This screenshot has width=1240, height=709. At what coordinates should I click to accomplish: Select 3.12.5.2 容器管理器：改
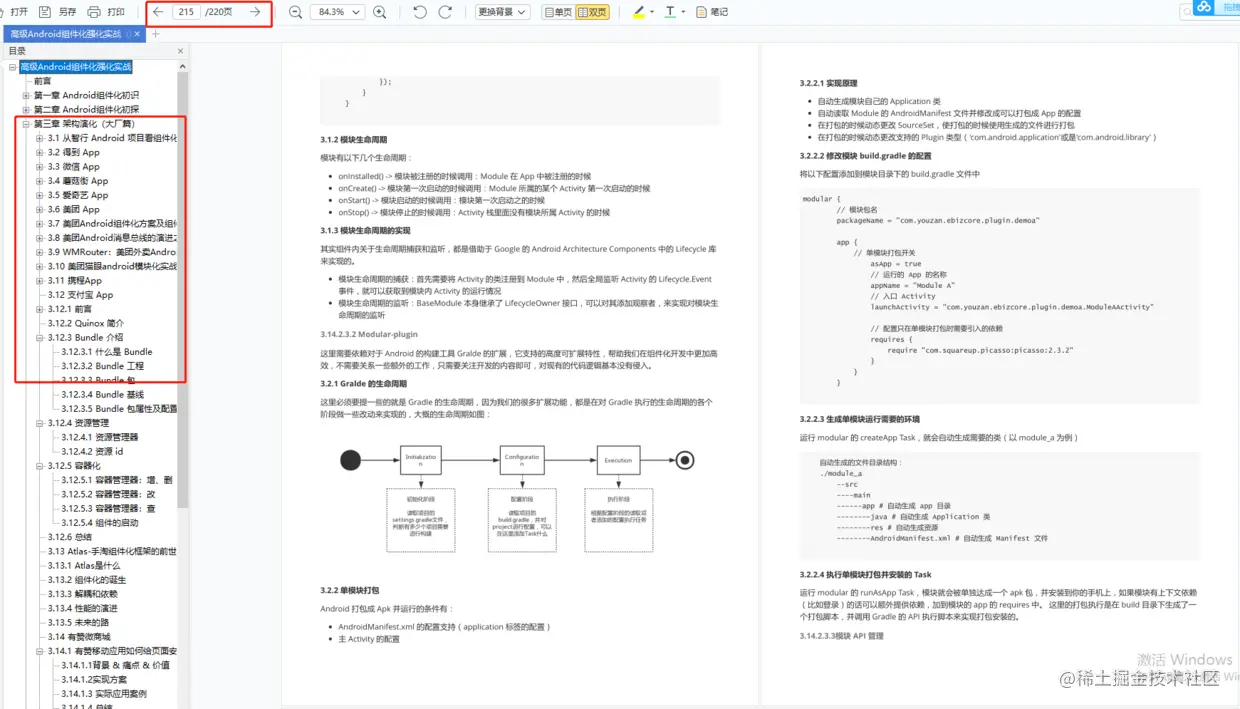[x=108, y=494]
